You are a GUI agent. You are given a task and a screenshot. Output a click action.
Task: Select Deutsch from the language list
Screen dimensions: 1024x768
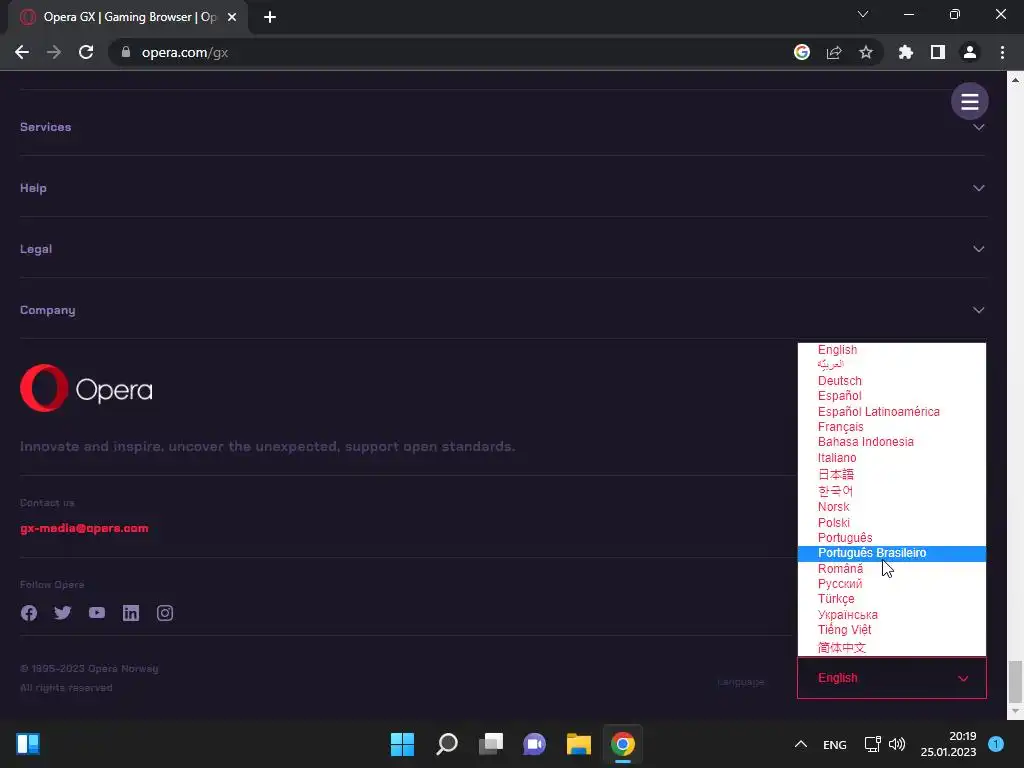pos(891,381)
